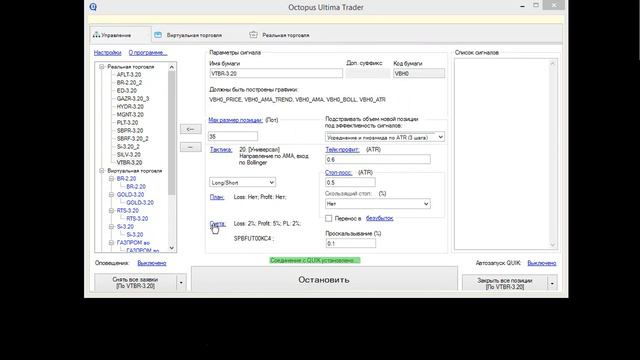Image resolution: width=640 pixels, height=360 pixels.
Task: Collapse the BR-2.20 group expander
Action: pos(111,179)
